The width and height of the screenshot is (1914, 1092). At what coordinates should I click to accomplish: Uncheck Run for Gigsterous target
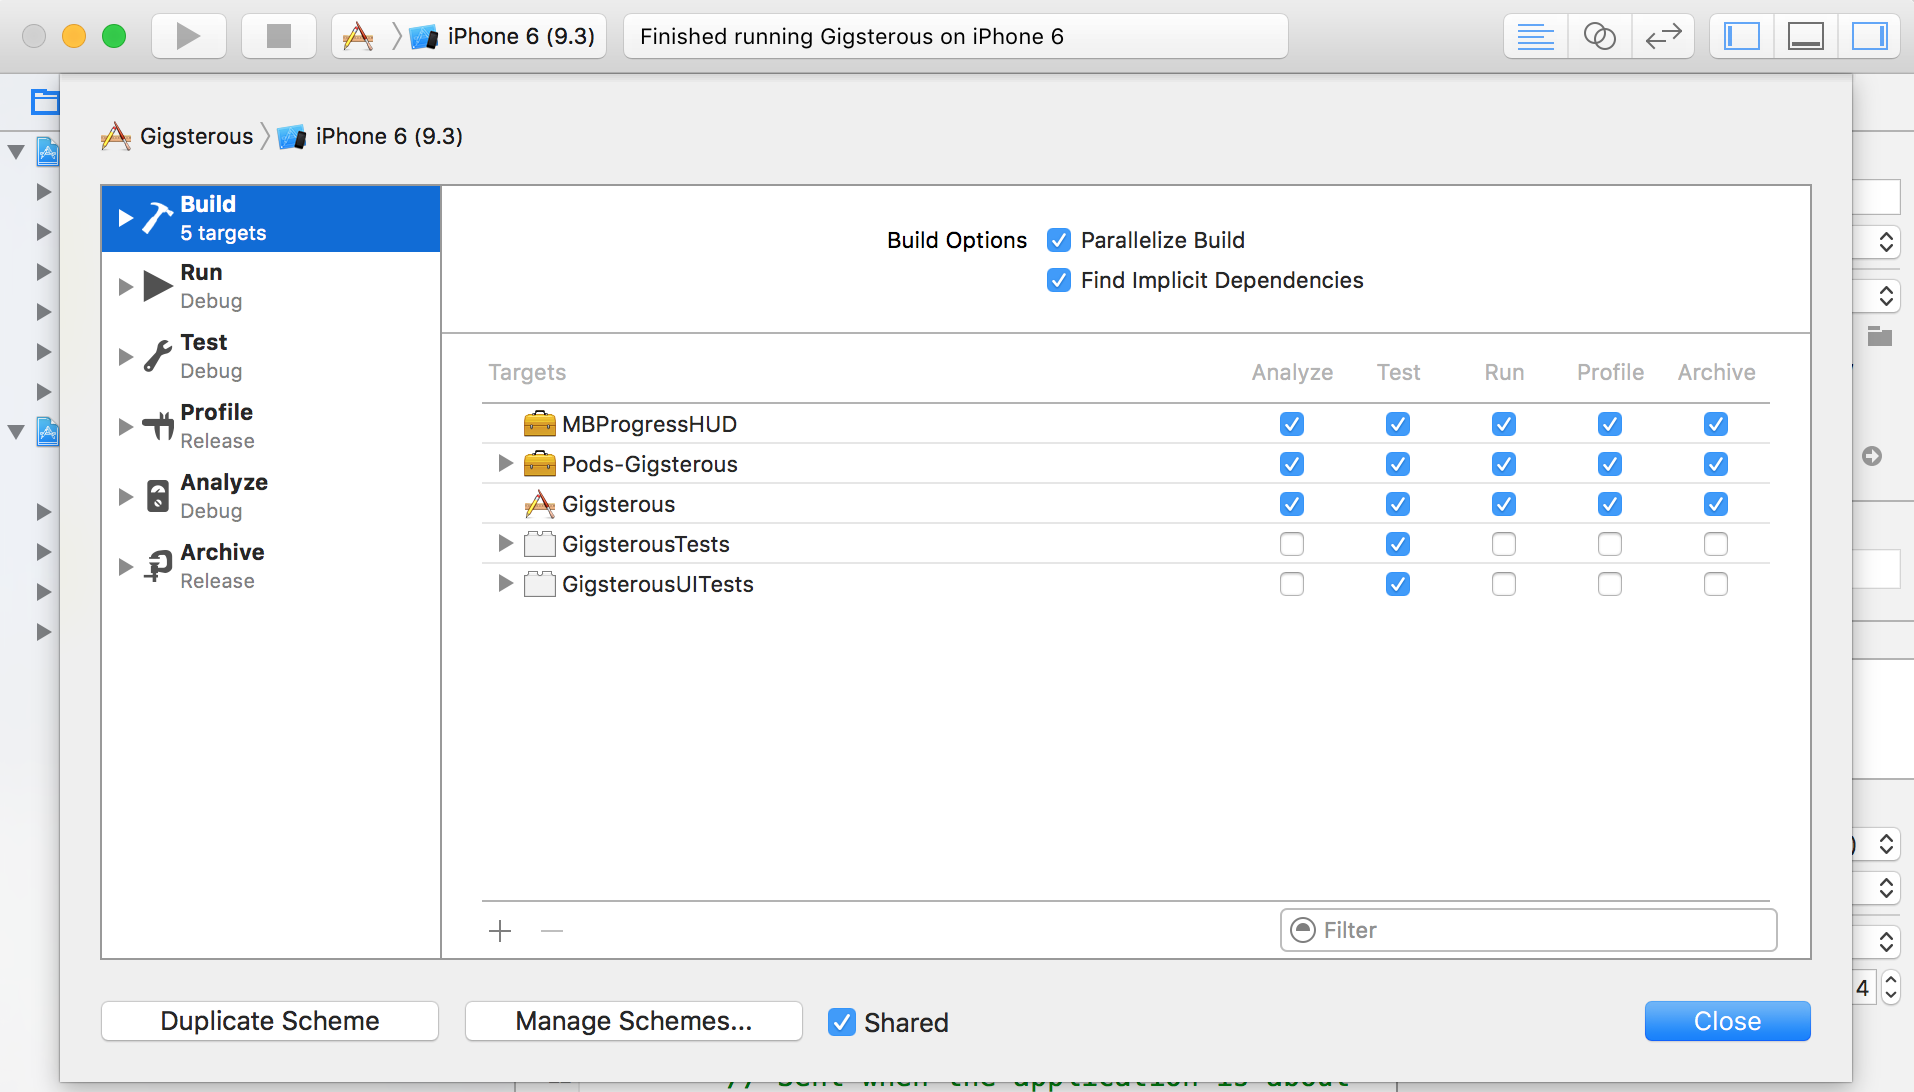(1504, 504)
